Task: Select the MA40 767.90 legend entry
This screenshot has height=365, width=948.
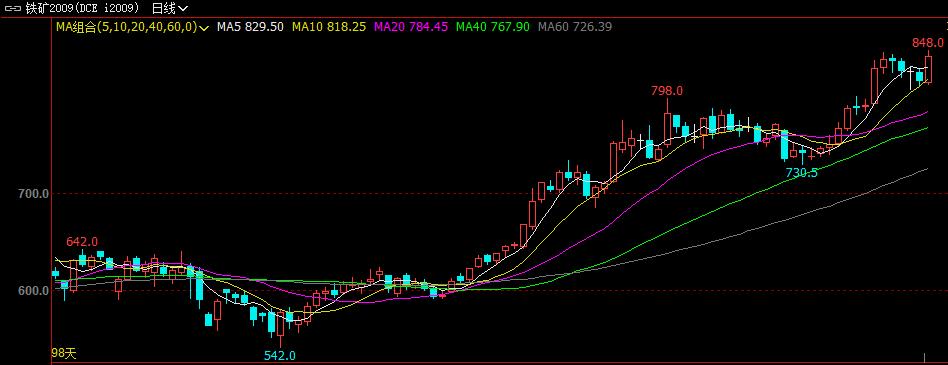Action: click(493, 27)
